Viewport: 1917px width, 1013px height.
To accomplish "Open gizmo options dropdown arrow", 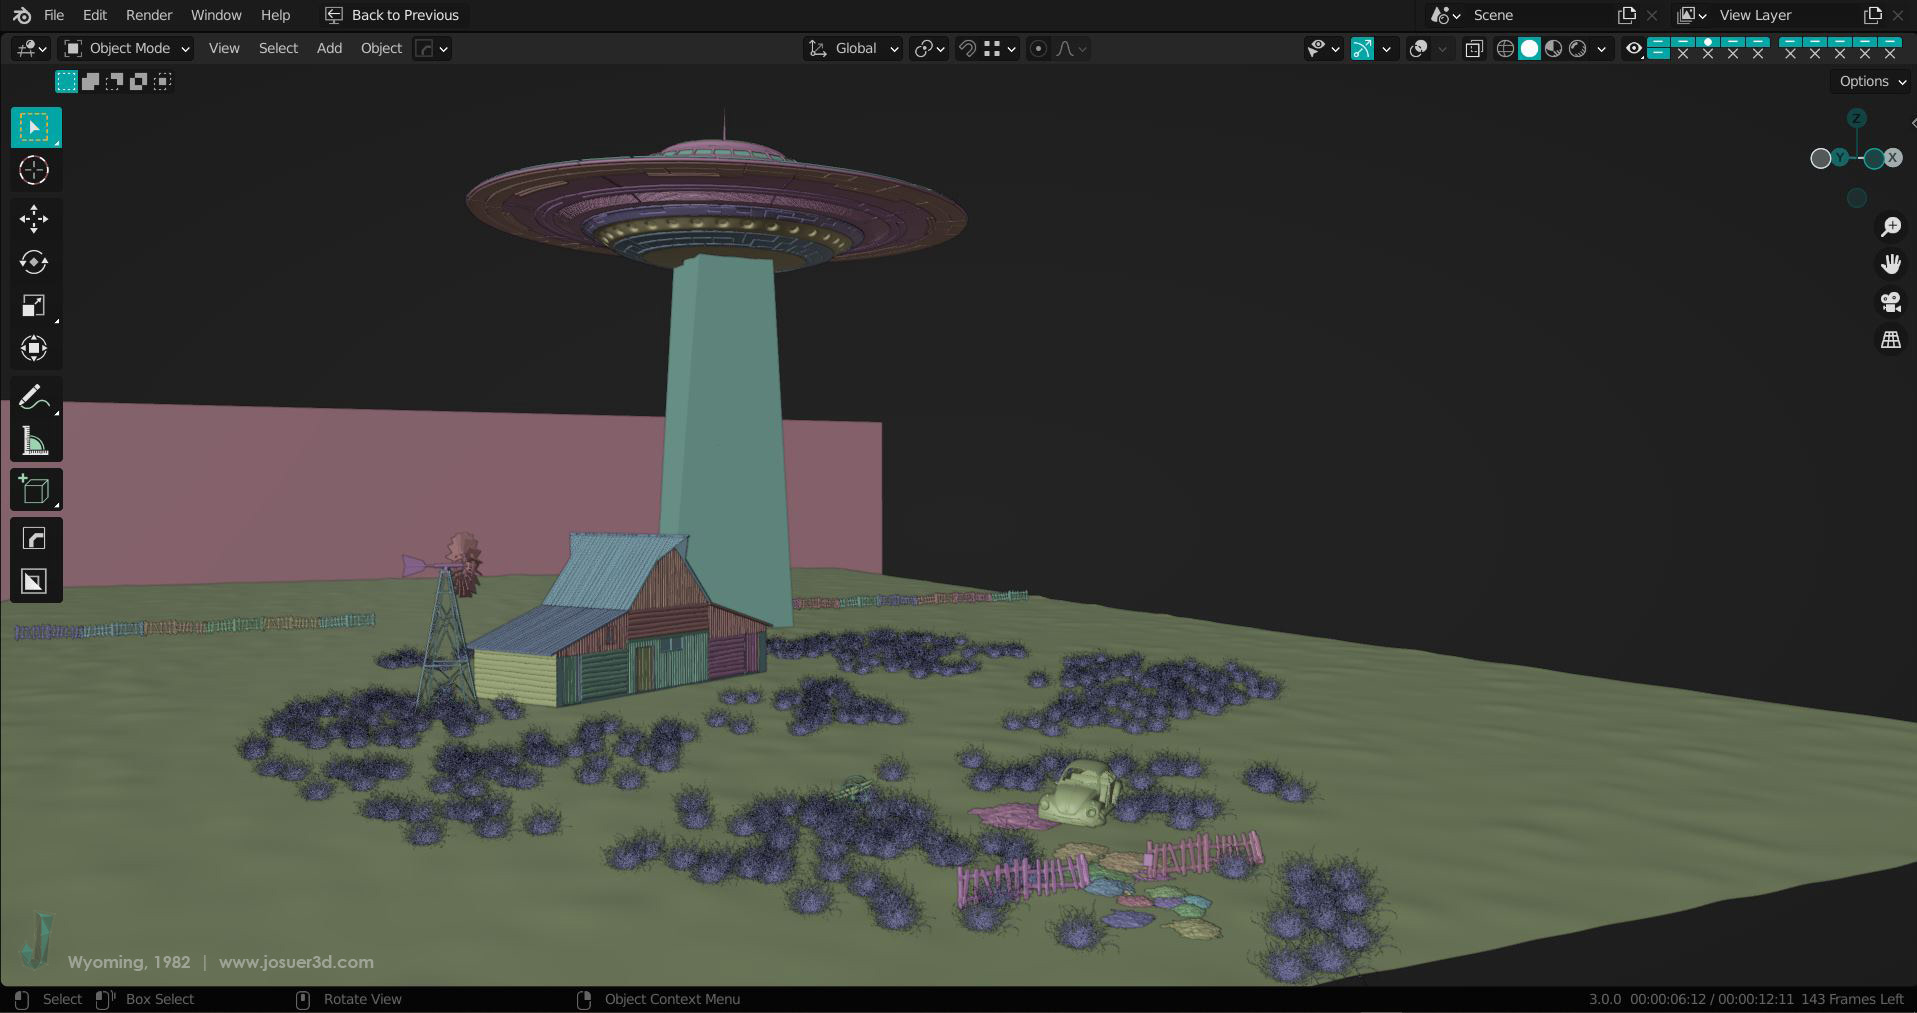I will [x=1386, y=48].
